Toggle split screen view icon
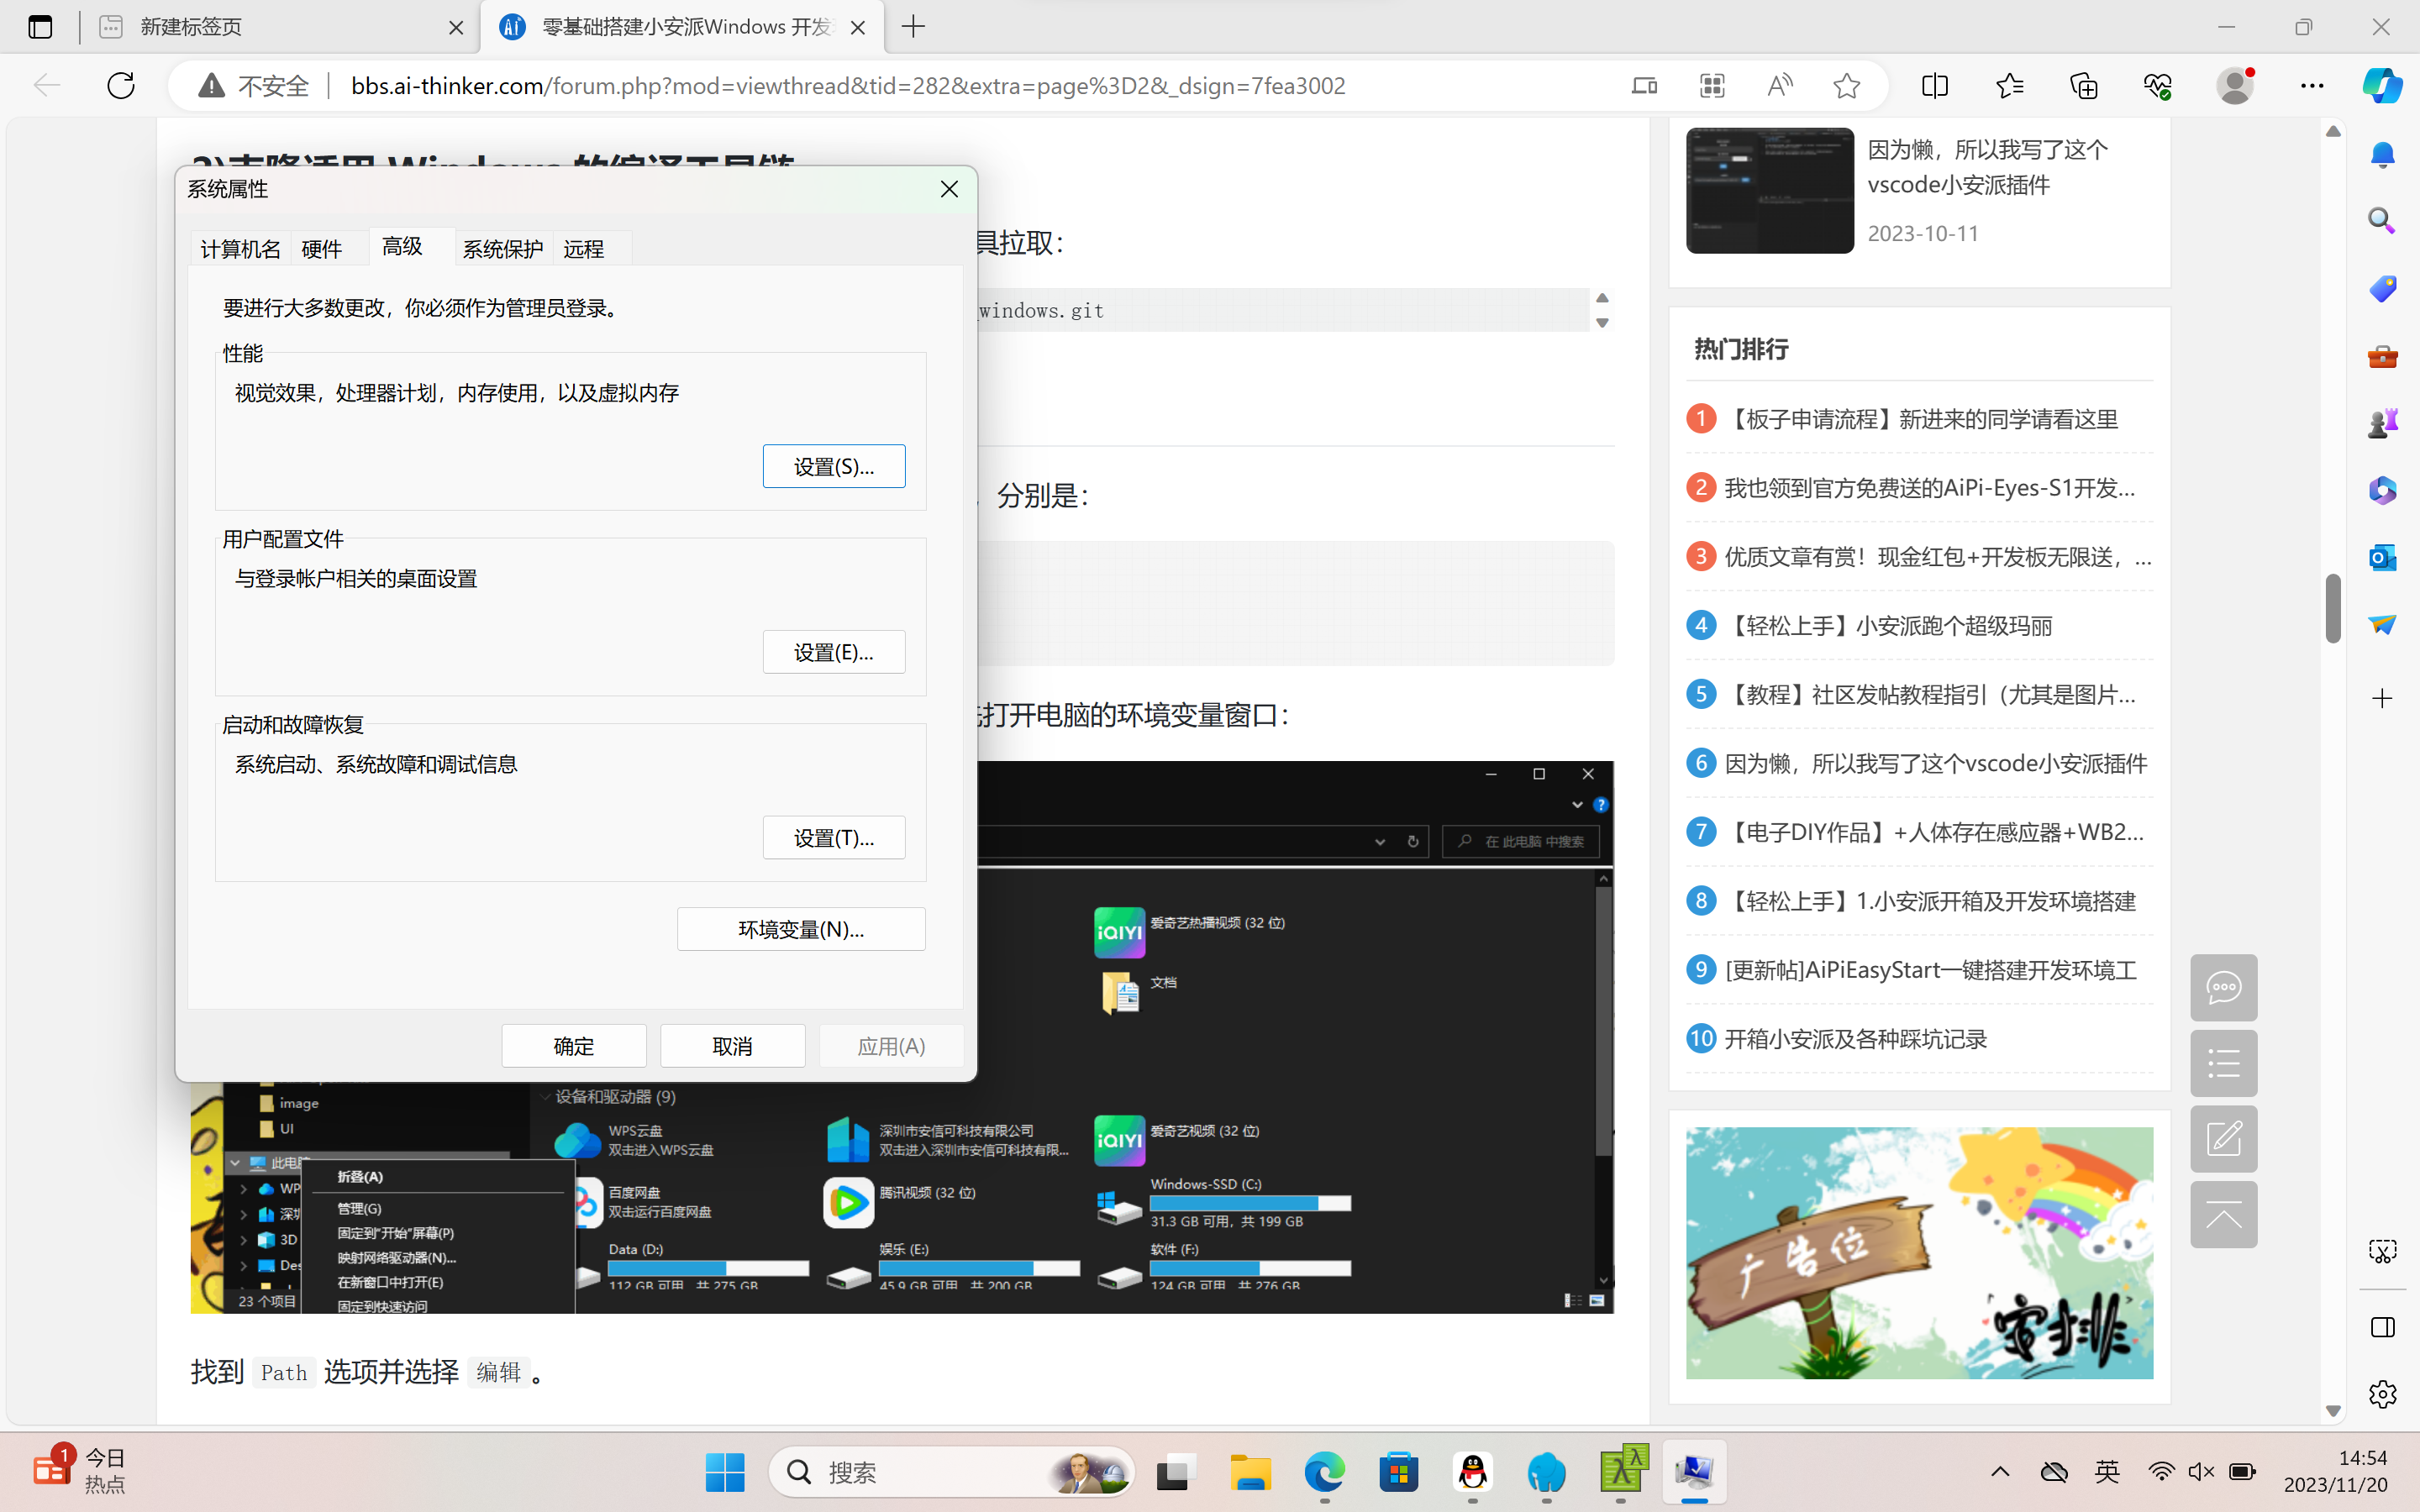This screenshot has height=1512, width=2420. point(1935,86)
